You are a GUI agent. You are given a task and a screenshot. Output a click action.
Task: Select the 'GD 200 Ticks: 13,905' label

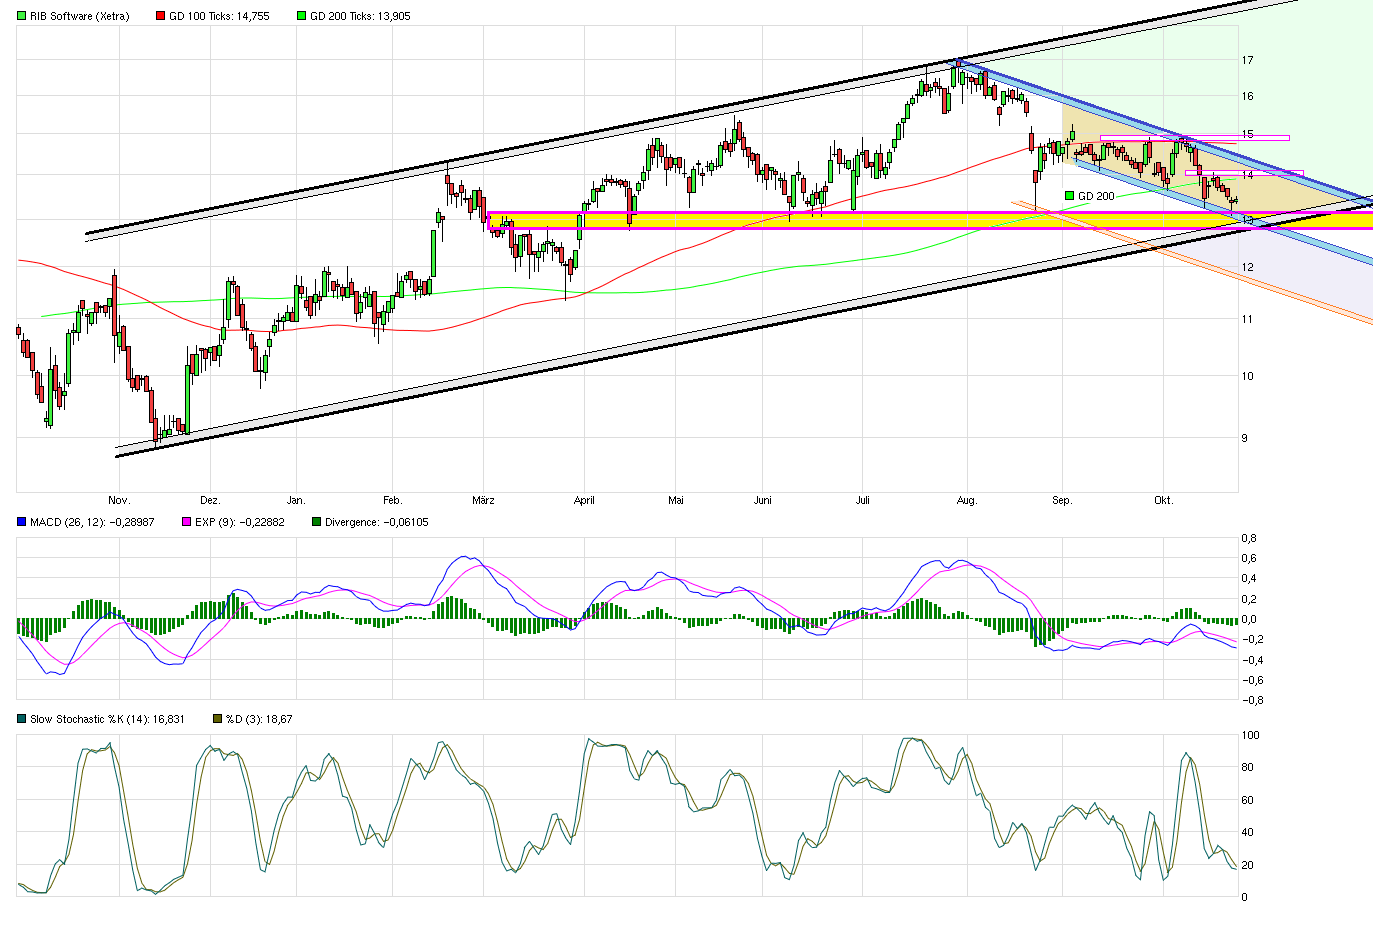360,16
